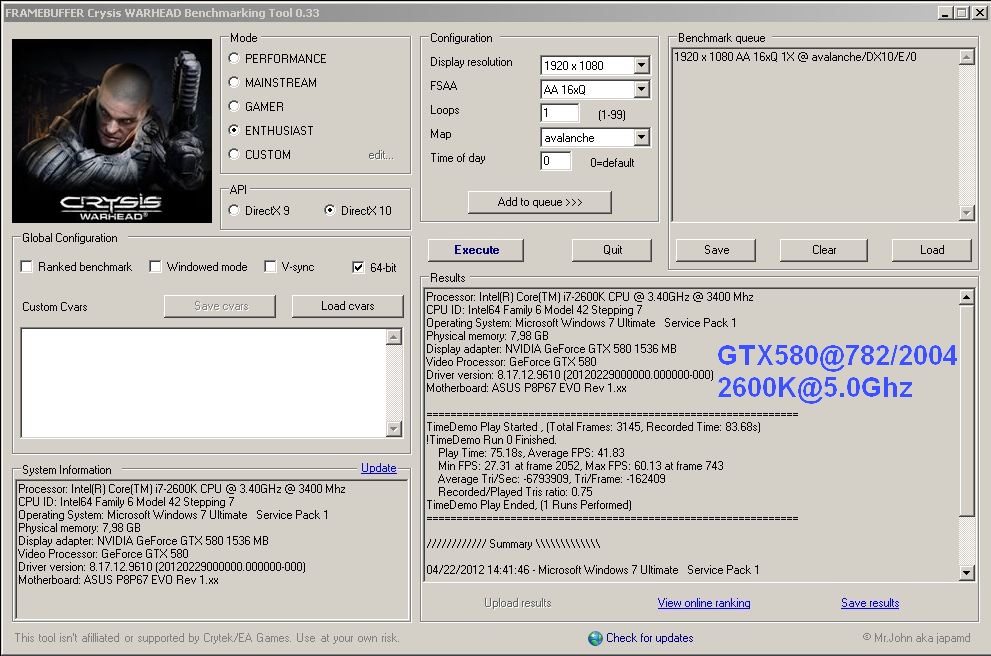
Task: Click the Results panel scroll-up arrow
Action: [x=966, y=297]
